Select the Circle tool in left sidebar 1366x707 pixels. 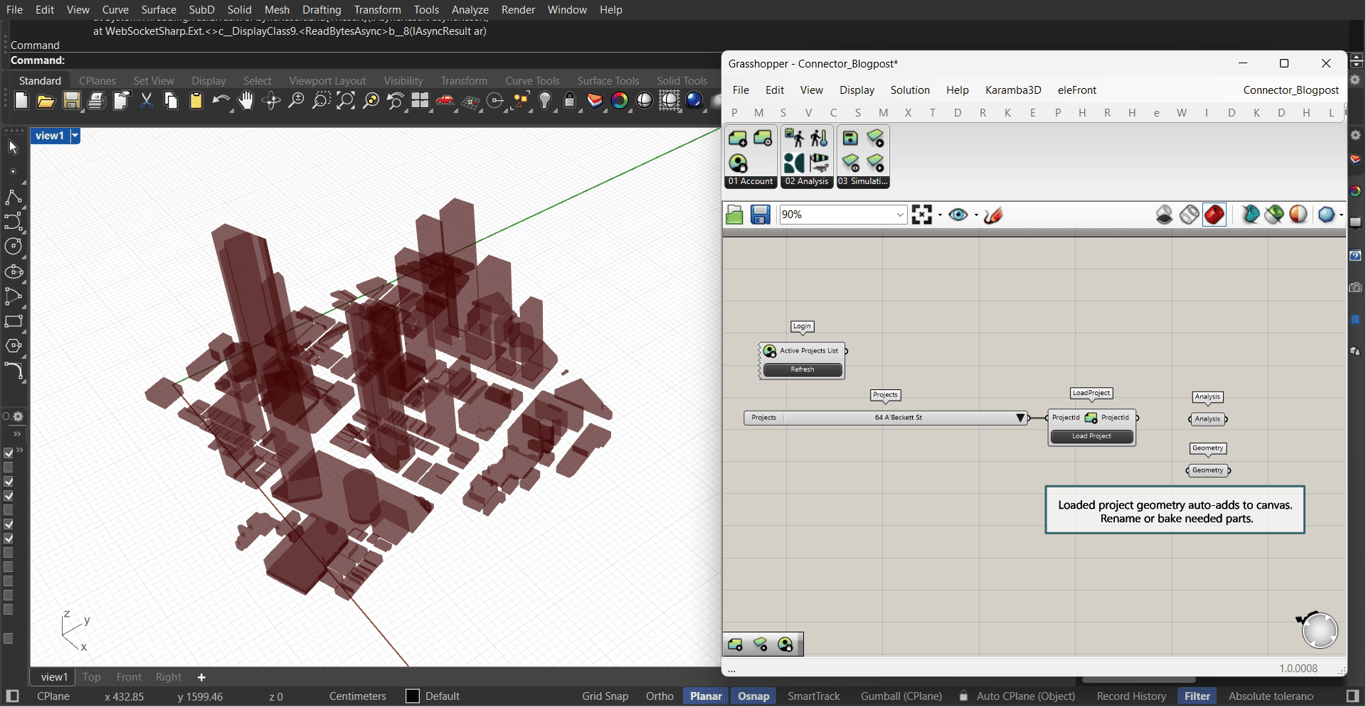click(14, 246)
